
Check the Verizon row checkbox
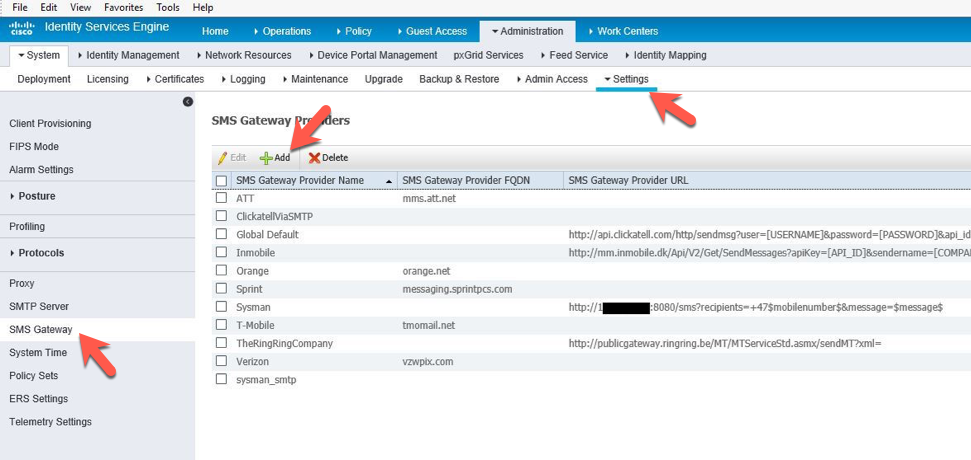pos(222,361)
